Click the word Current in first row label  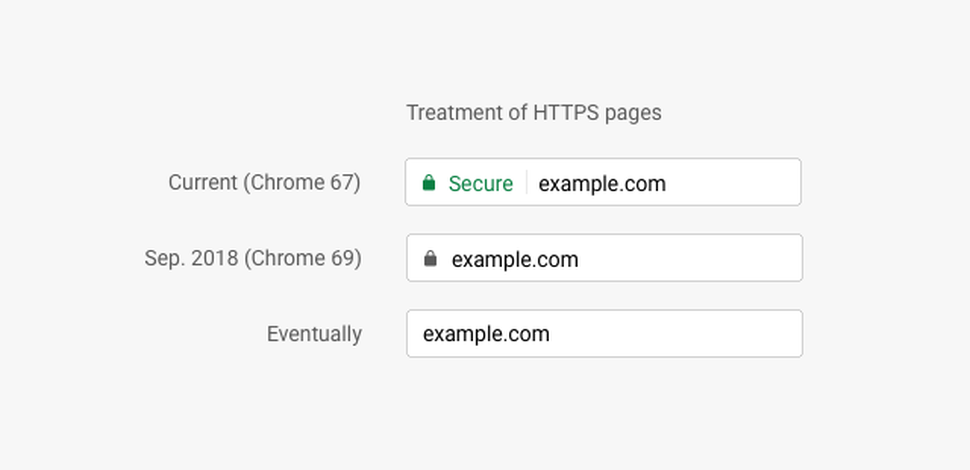click(x=203, y=183)
